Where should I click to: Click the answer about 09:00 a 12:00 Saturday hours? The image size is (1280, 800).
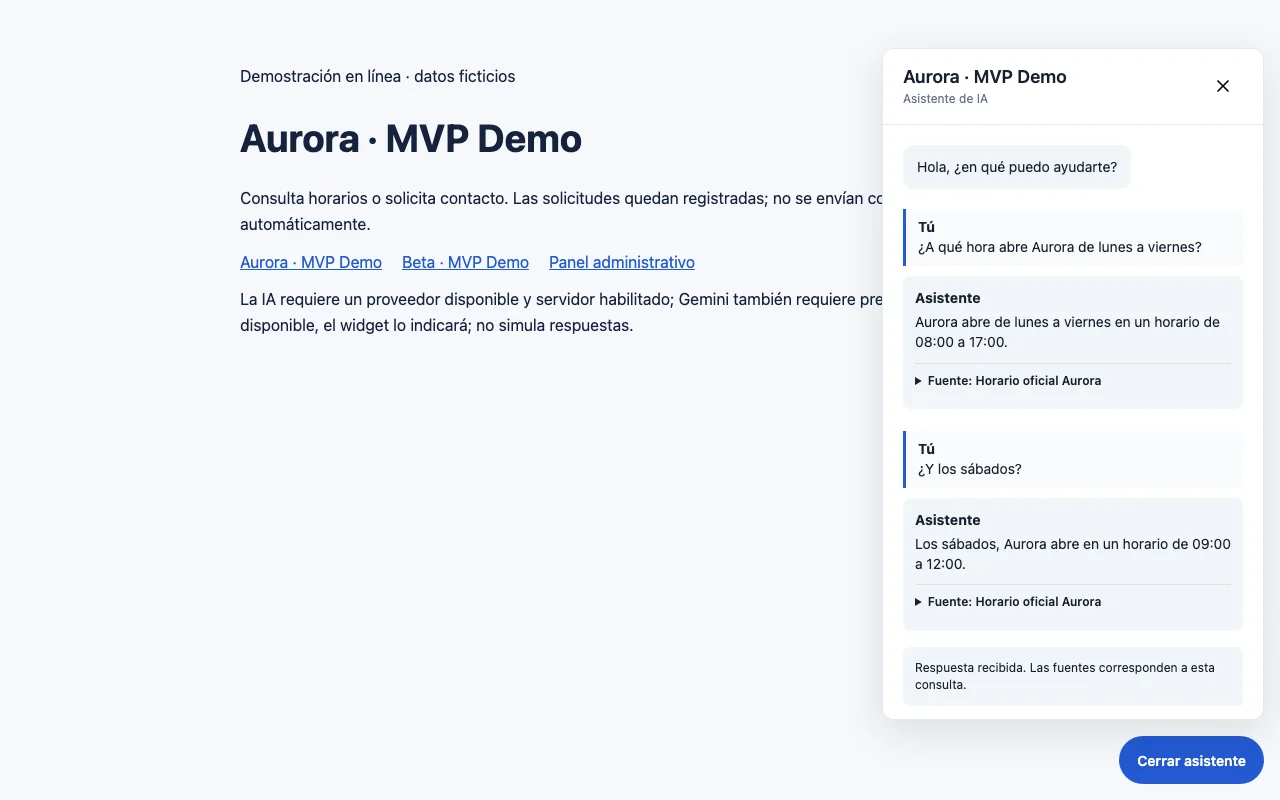[x=1073, y=554]
